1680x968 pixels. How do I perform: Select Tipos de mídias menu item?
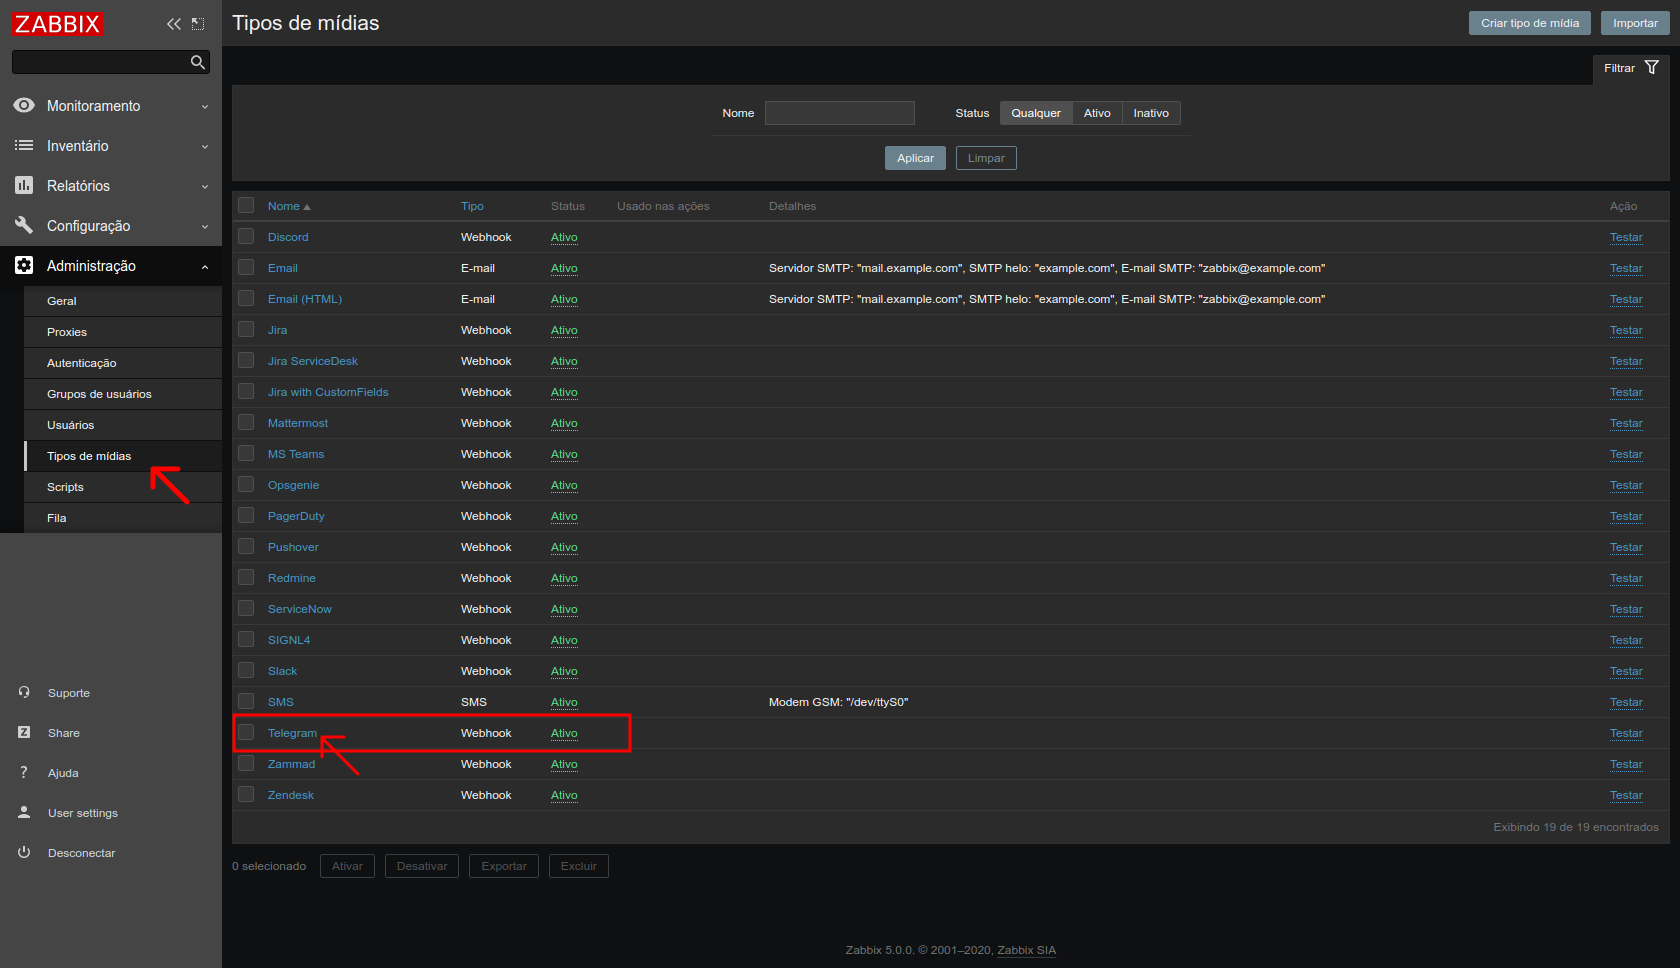tap(123, 456)
